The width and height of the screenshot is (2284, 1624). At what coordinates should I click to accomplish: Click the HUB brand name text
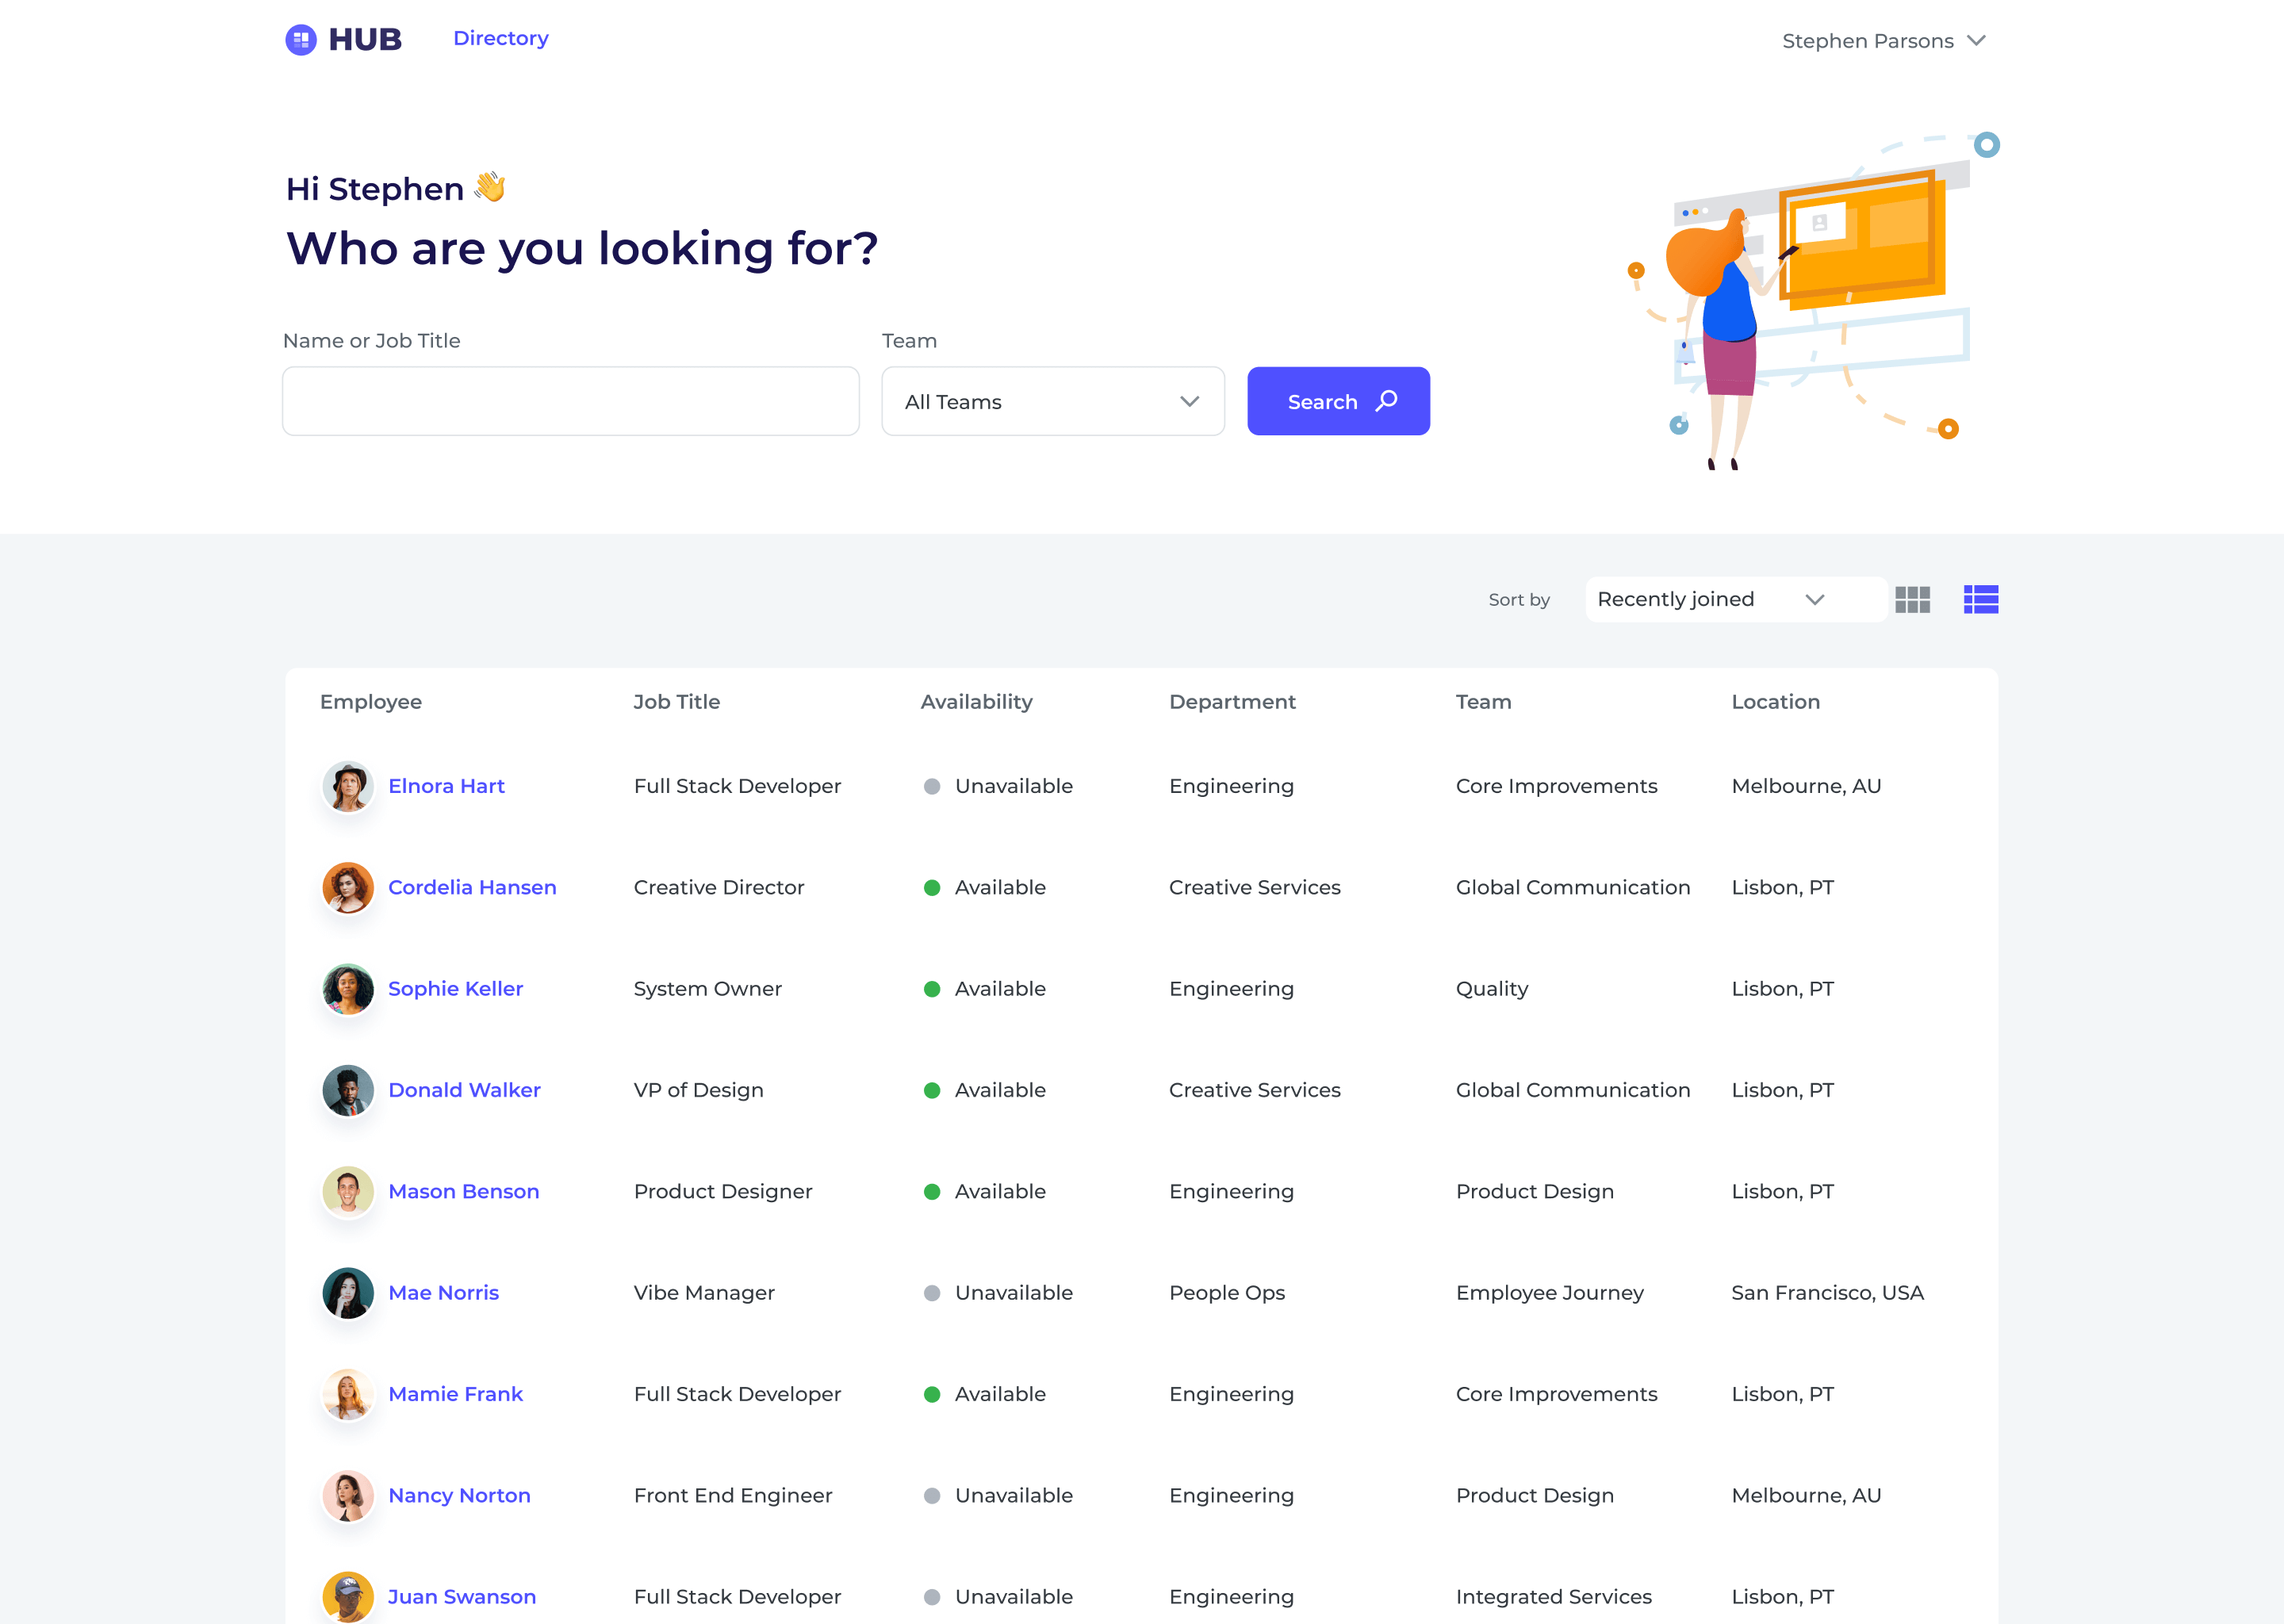click(365, 40)
